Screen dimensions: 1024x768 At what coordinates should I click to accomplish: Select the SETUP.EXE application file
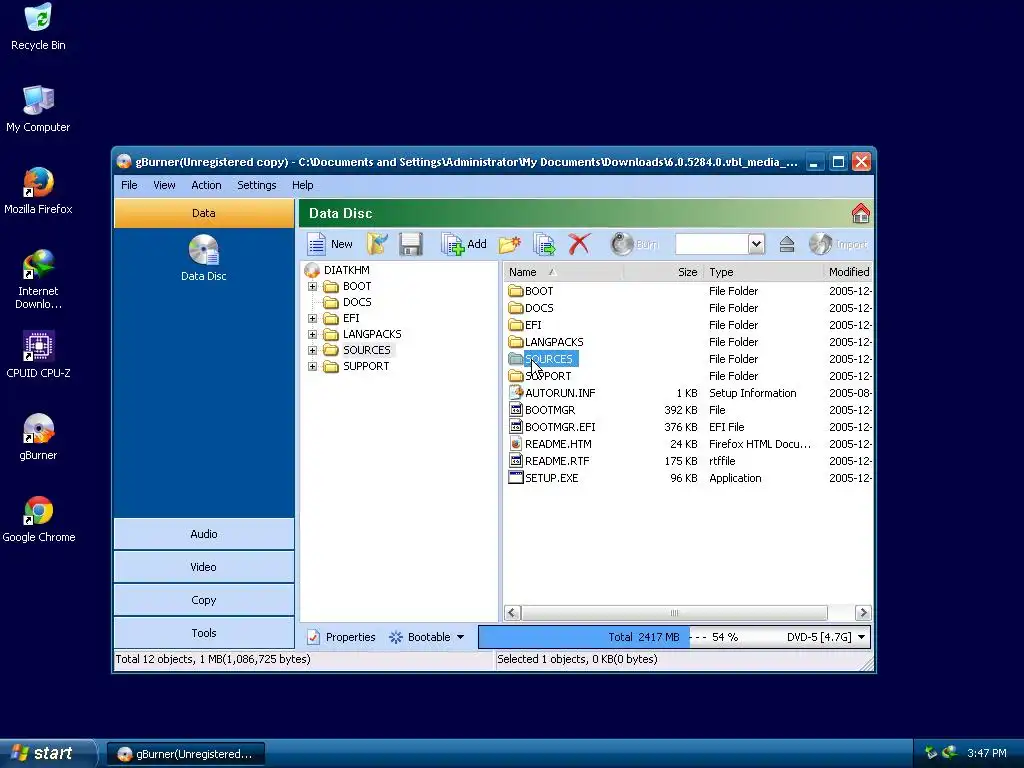tap(551, 477)
